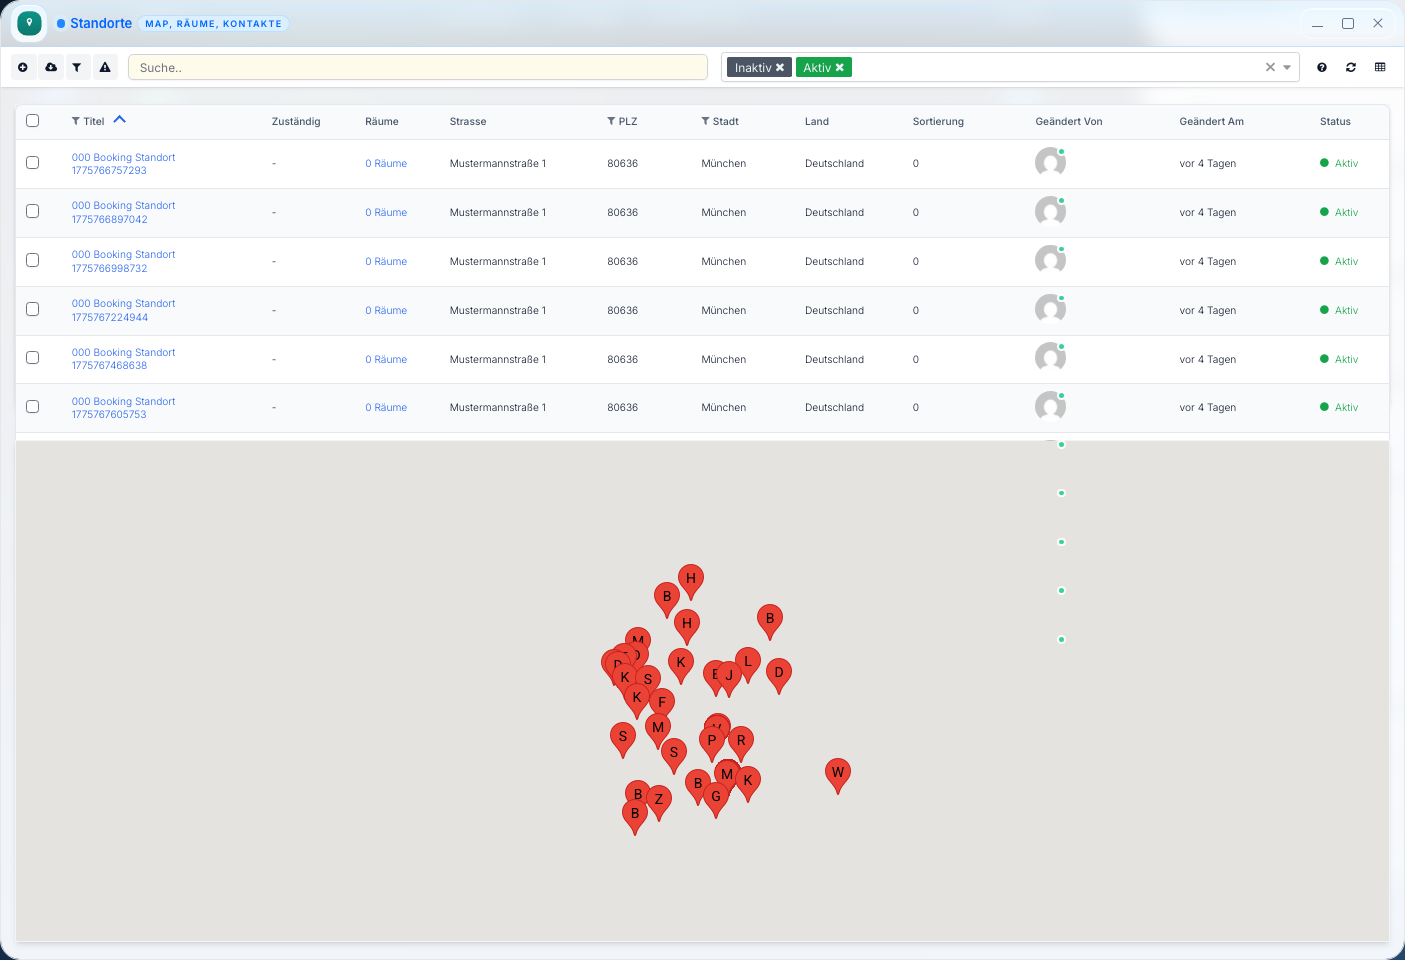This screenshot has height=960, width=1405.
Task: Open the PLZ column filter
Action: coord(611,121)
